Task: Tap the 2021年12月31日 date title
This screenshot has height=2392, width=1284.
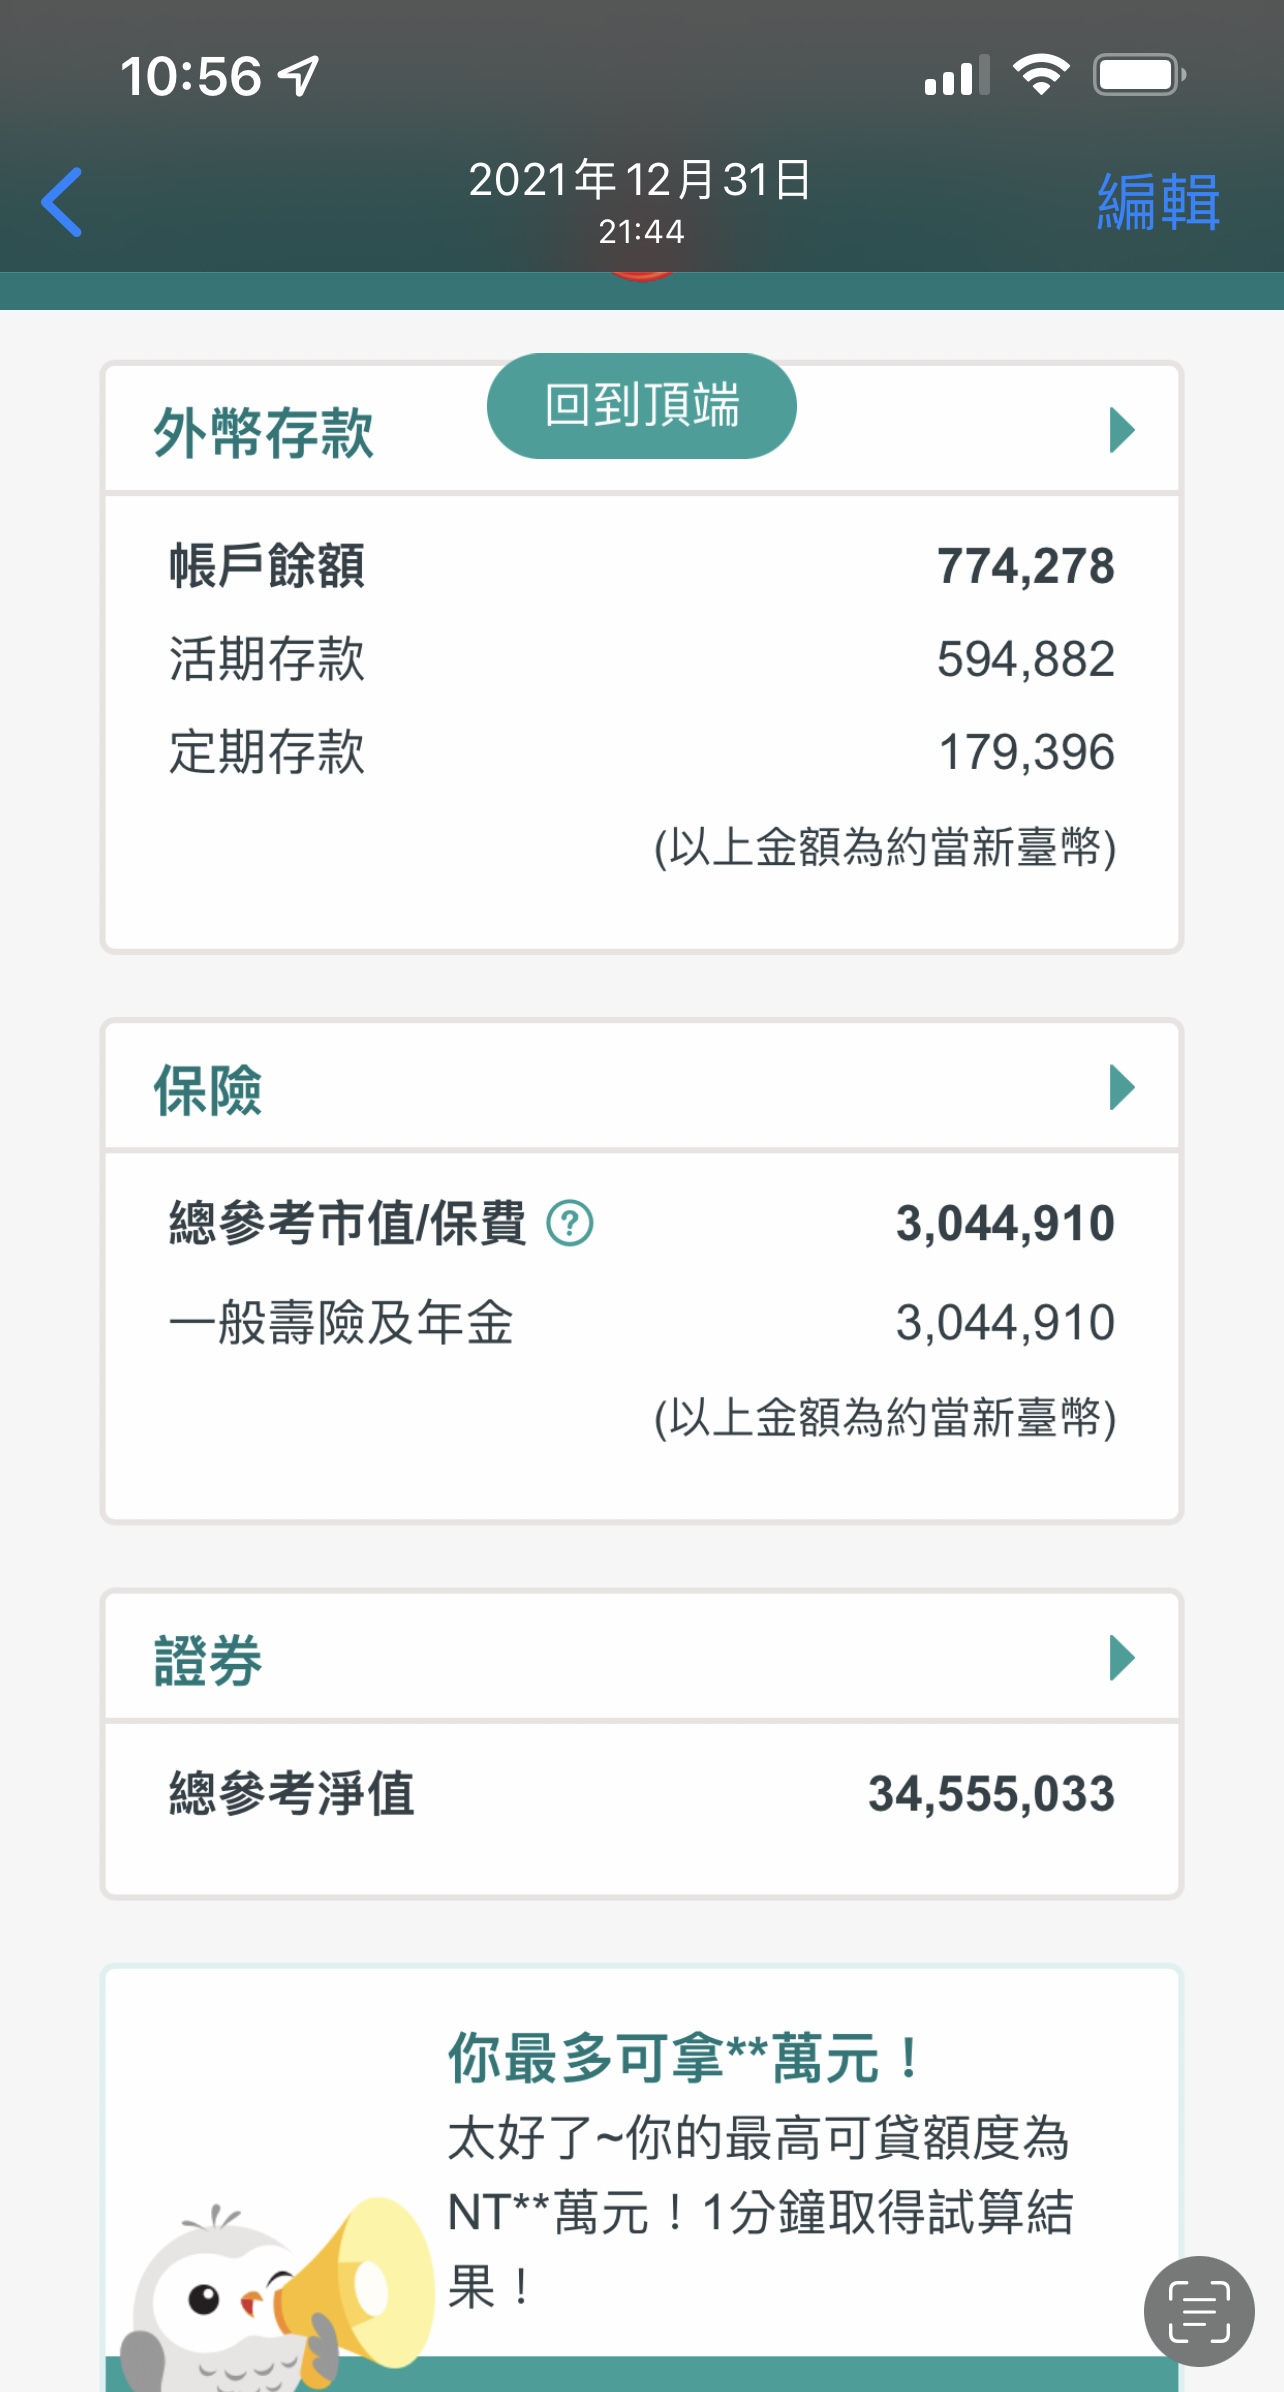Action: click(x=640, y=181)
